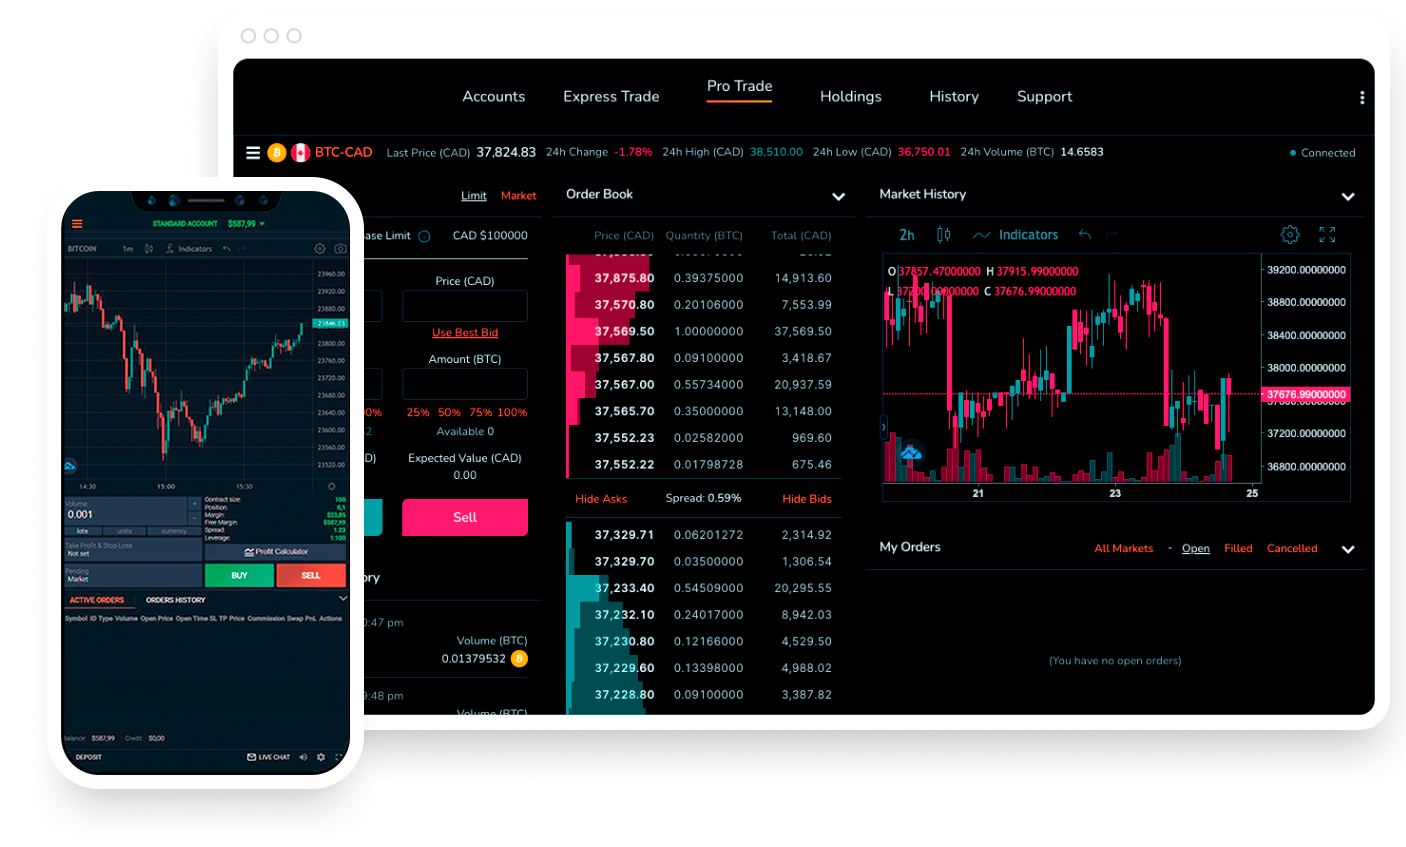Show Filled orders in My Orders
The height and width of the screenshot is (847, 1406).
point(1238,549)
